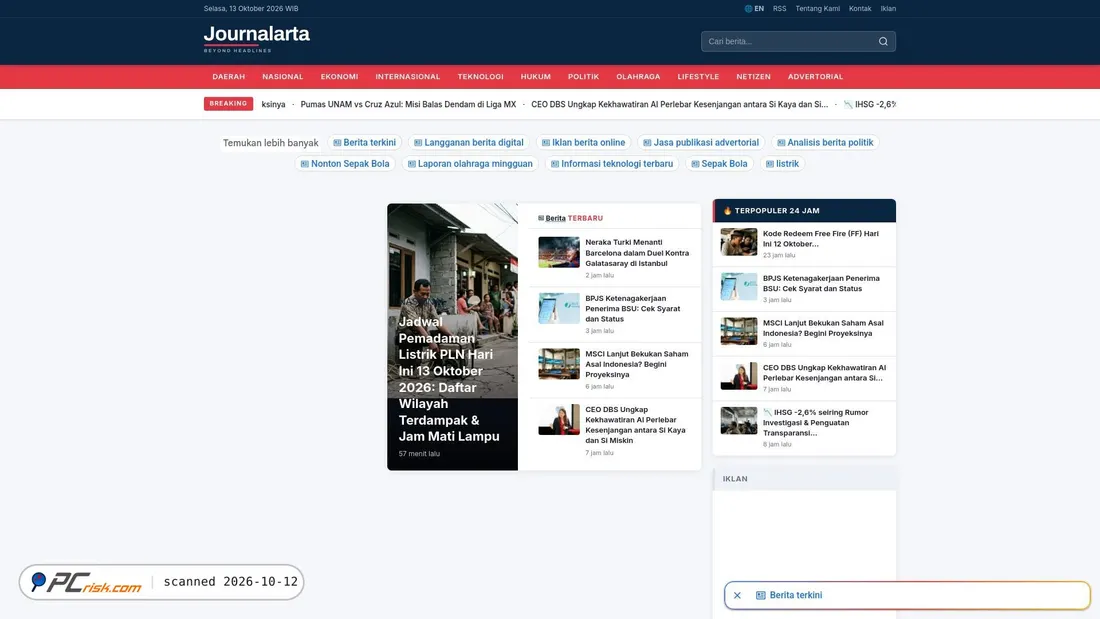Open the DAERAH menu item

pyautogui.click(x=229, y=76)
